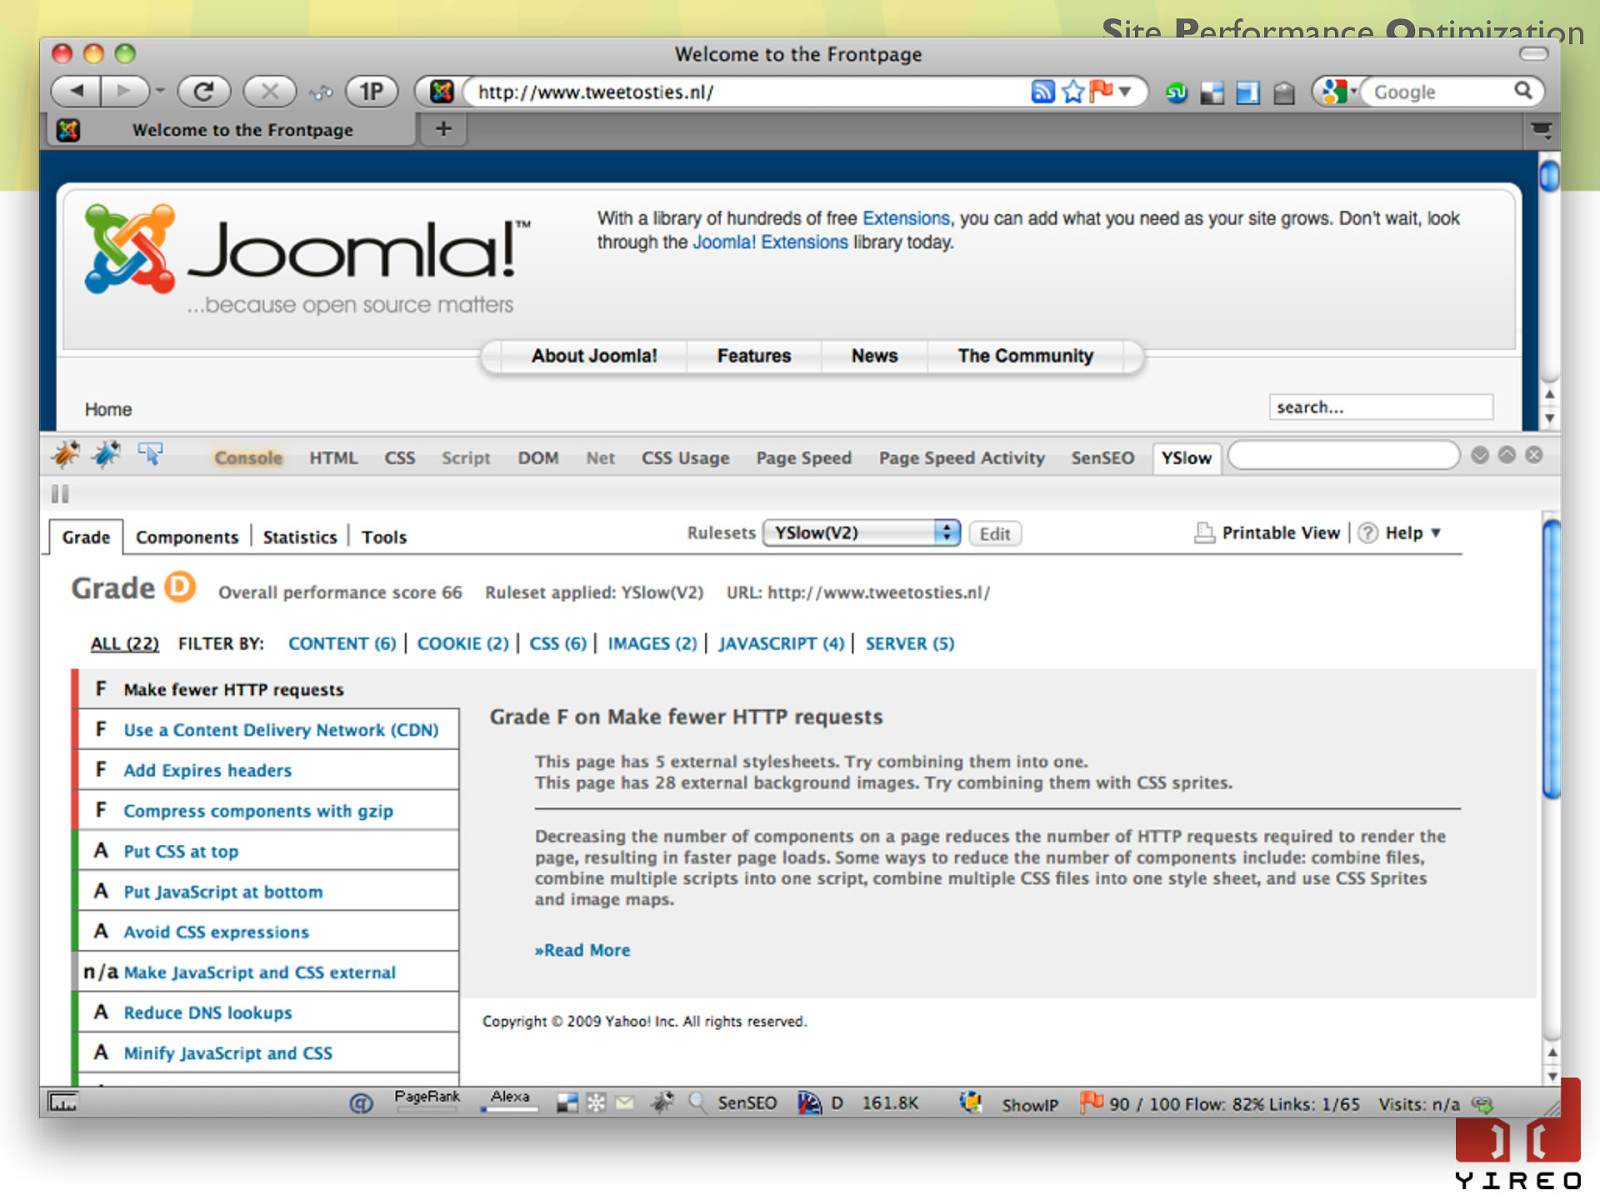Select the 'Add Expires headers' rule

coord(267,770)
